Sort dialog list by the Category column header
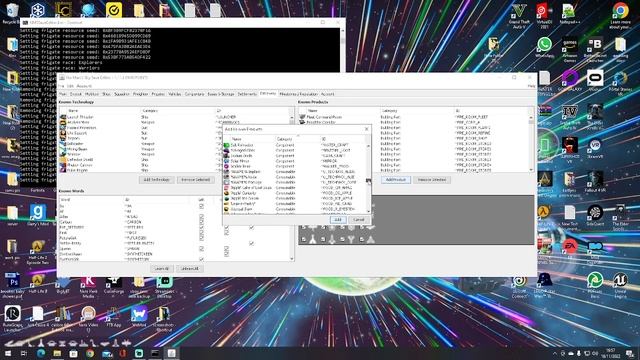This screenshot has height=360, width=640. pos(297,139)
